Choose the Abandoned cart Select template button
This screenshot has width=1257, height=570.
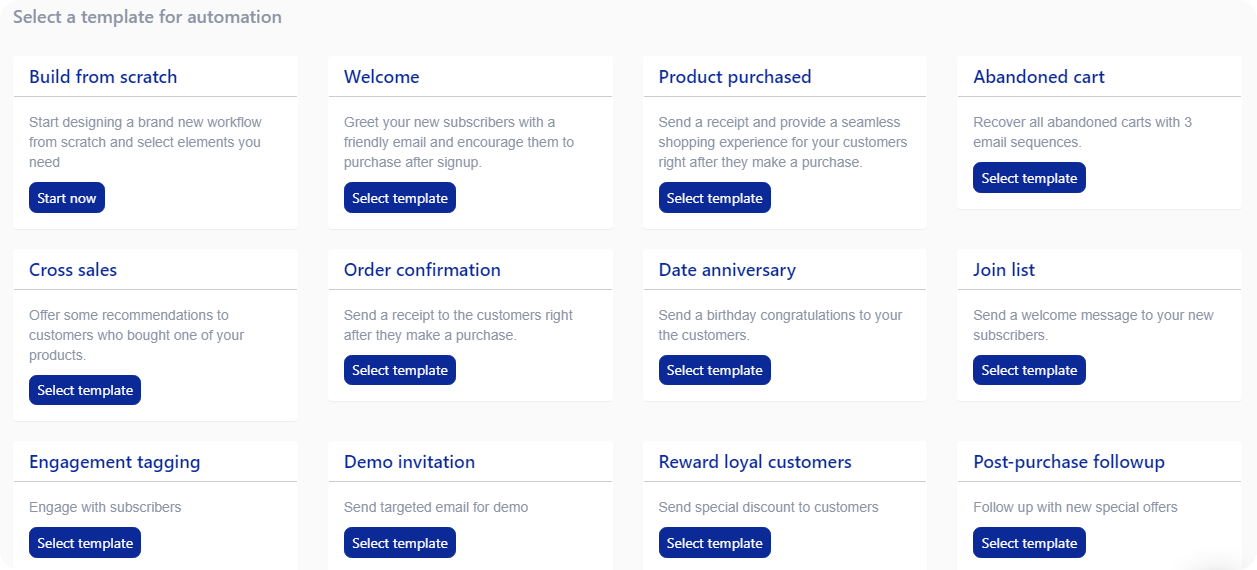coord(1029,178)
